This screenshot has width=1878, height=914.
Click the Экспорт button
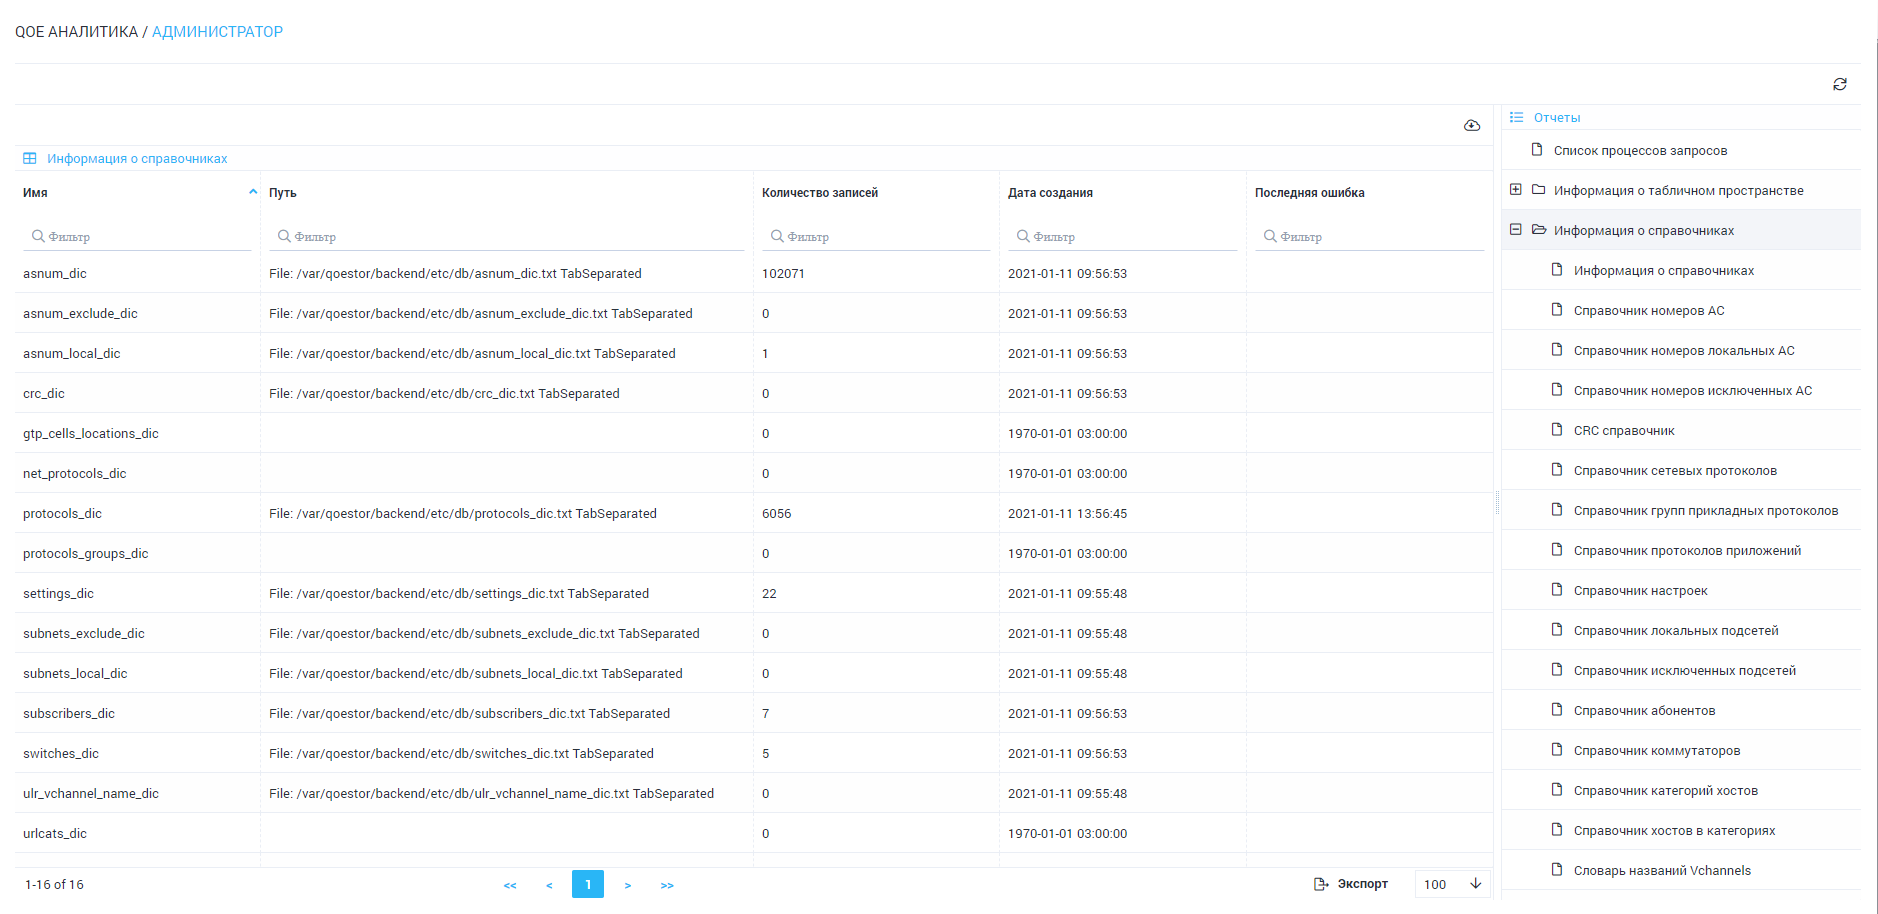[1350, 884]
